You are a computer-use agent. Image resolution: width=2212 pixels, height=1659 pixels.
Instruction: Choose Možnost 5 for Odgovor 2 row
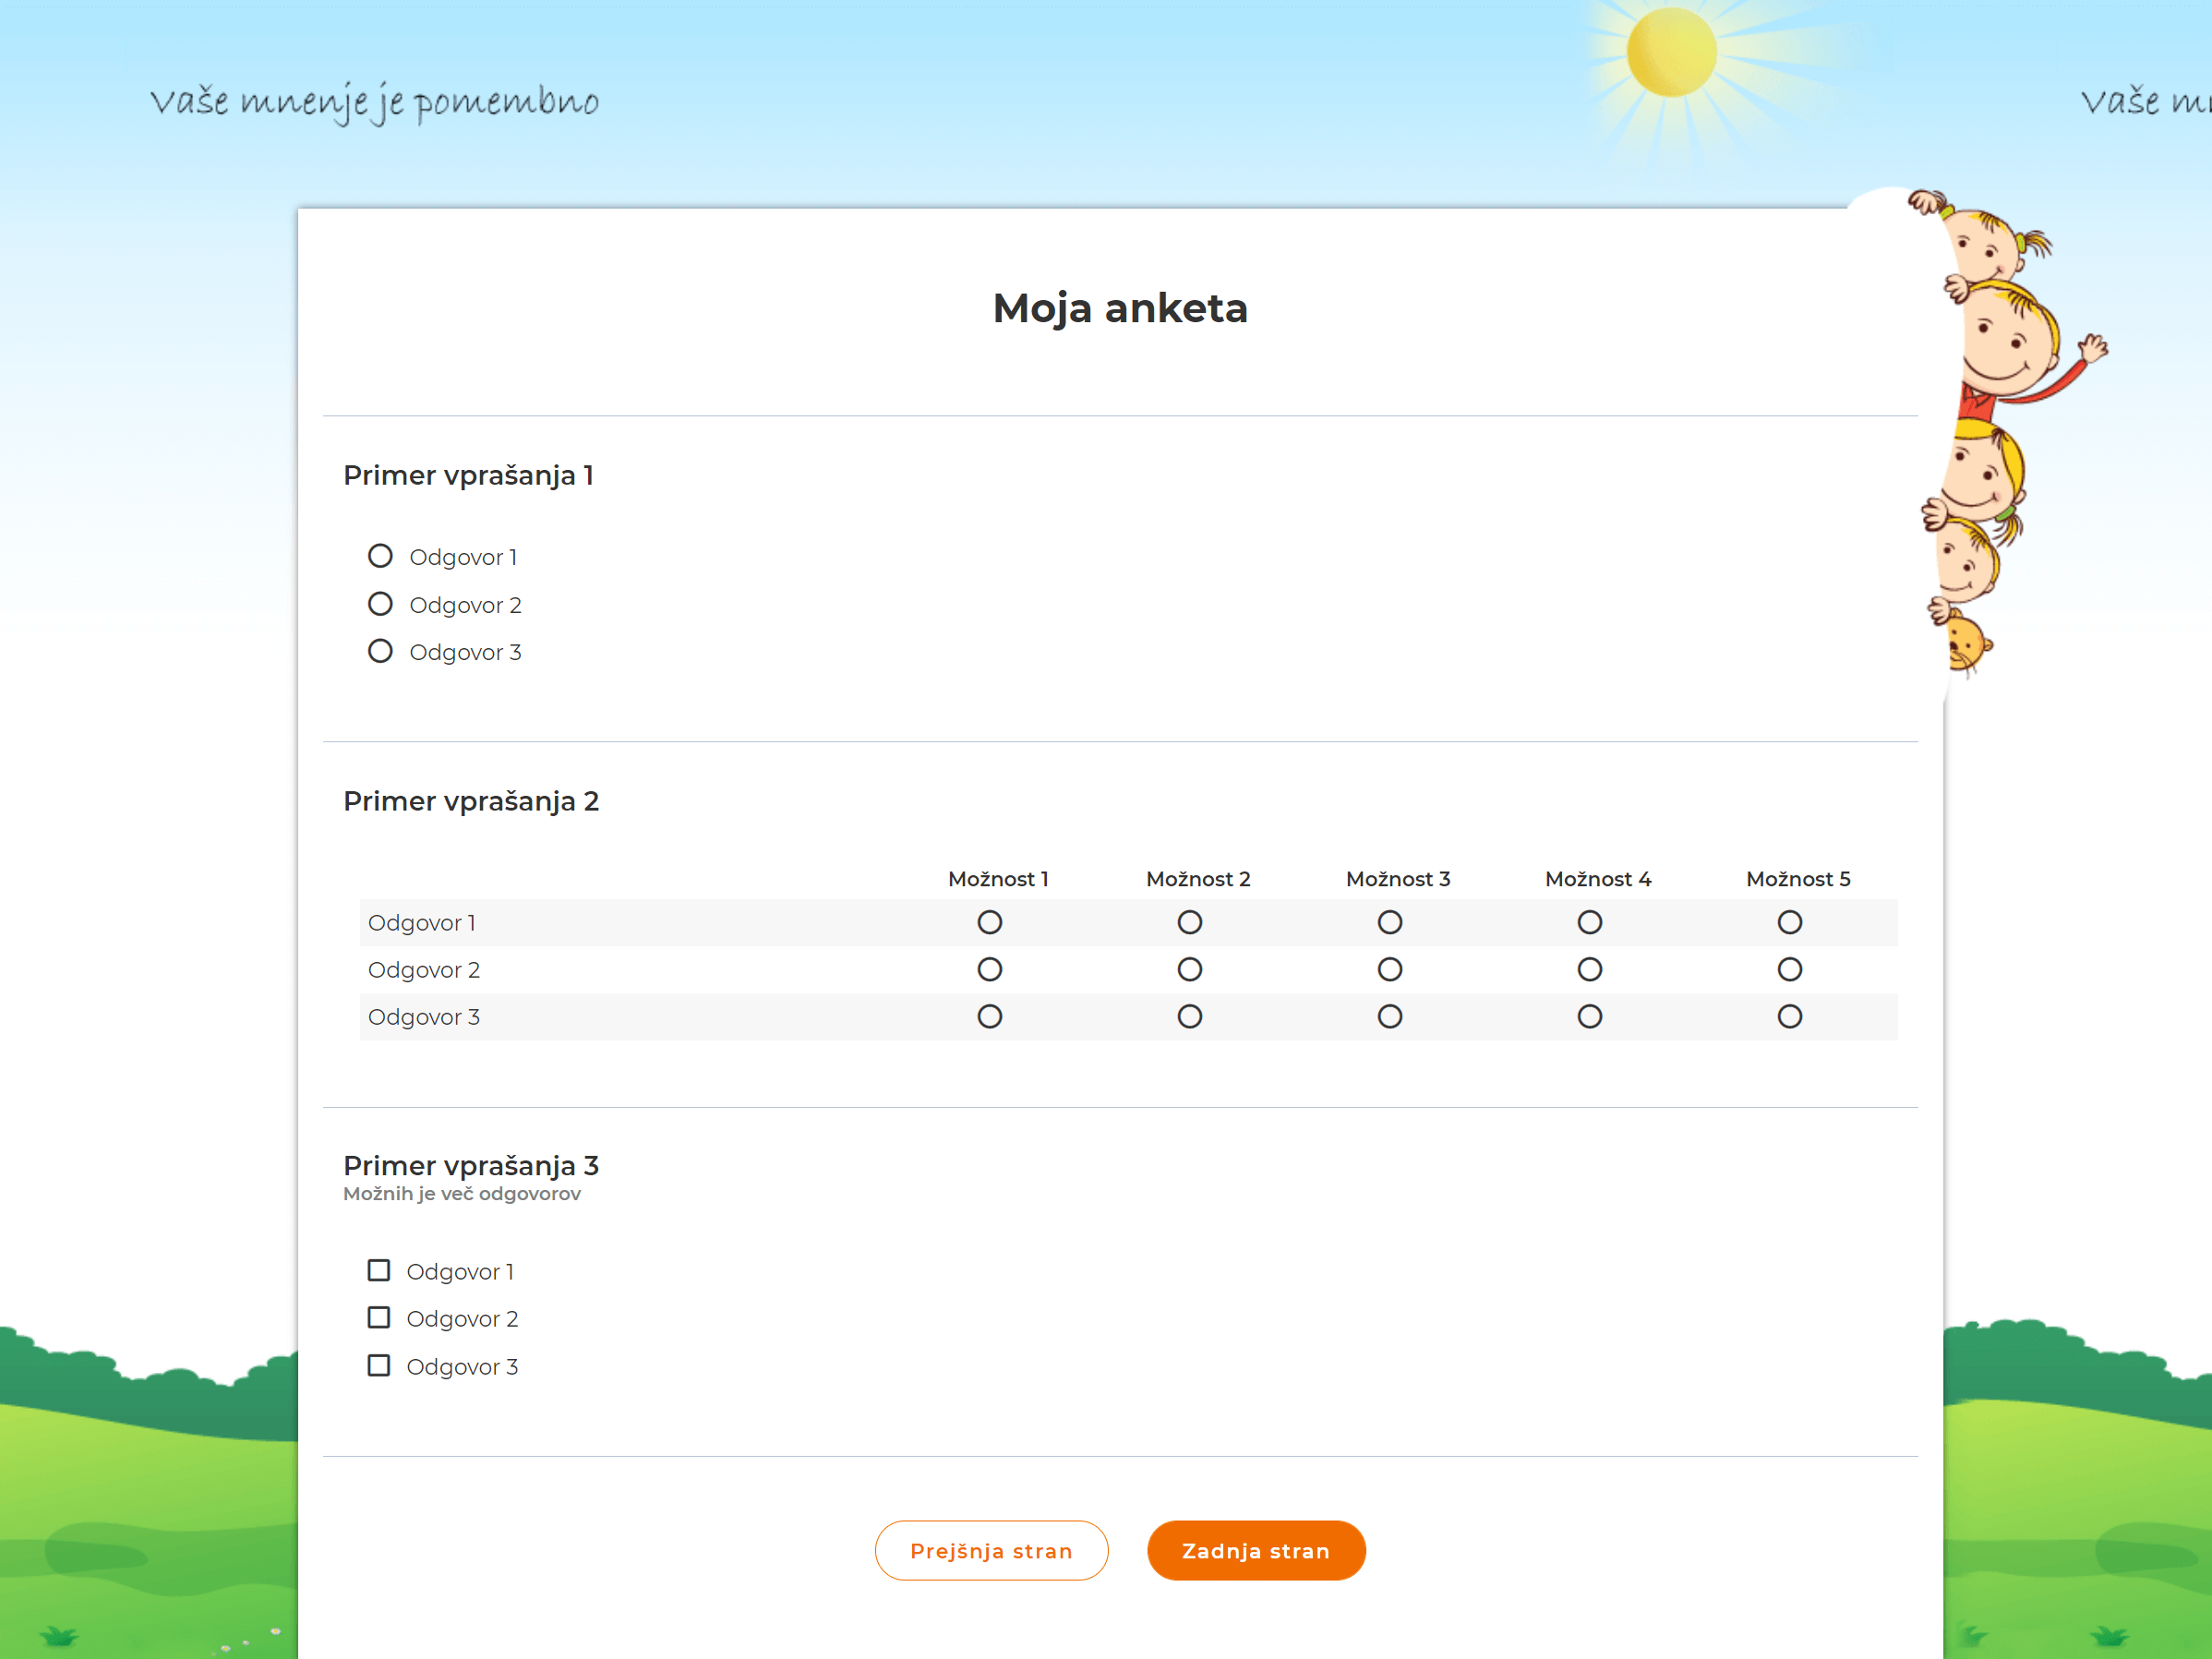click(1790, 969)
